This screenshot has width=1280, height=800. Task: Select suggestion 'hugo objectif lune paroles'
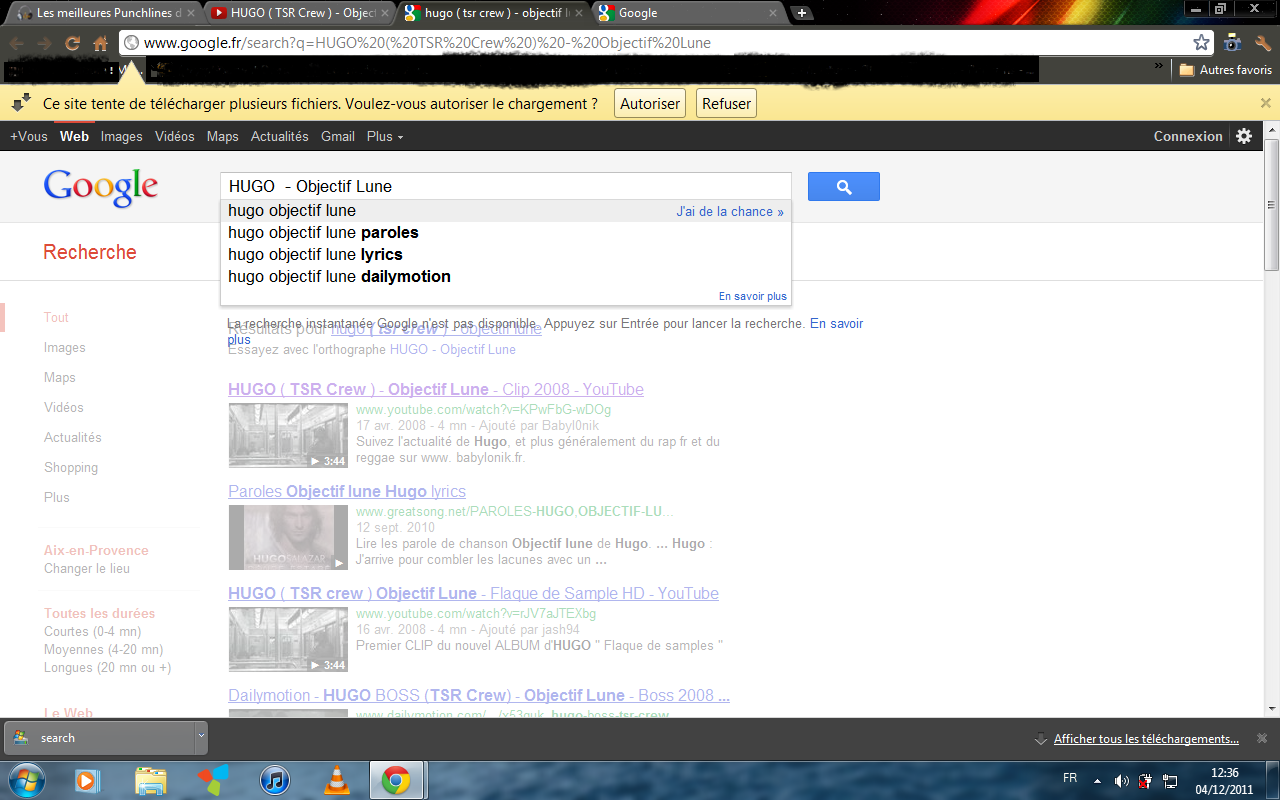click(323, 233)
